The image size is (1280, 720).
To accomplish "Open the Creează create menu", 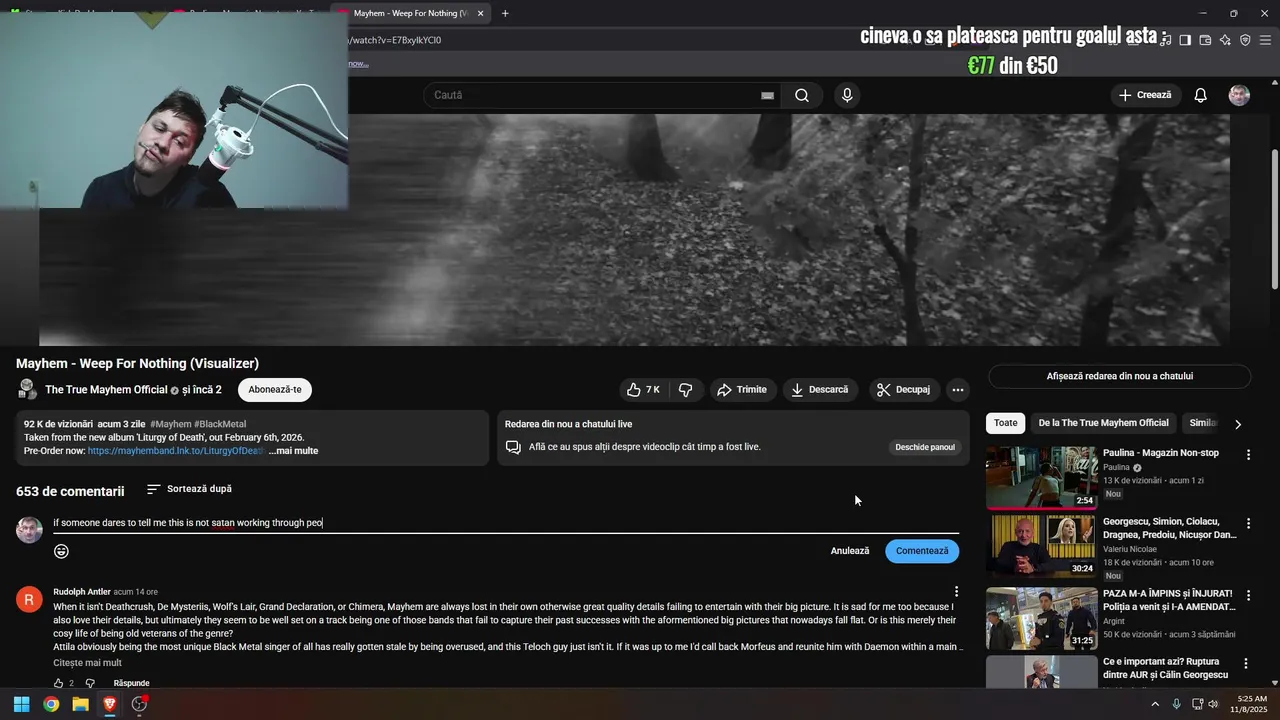I will 1145,95.
